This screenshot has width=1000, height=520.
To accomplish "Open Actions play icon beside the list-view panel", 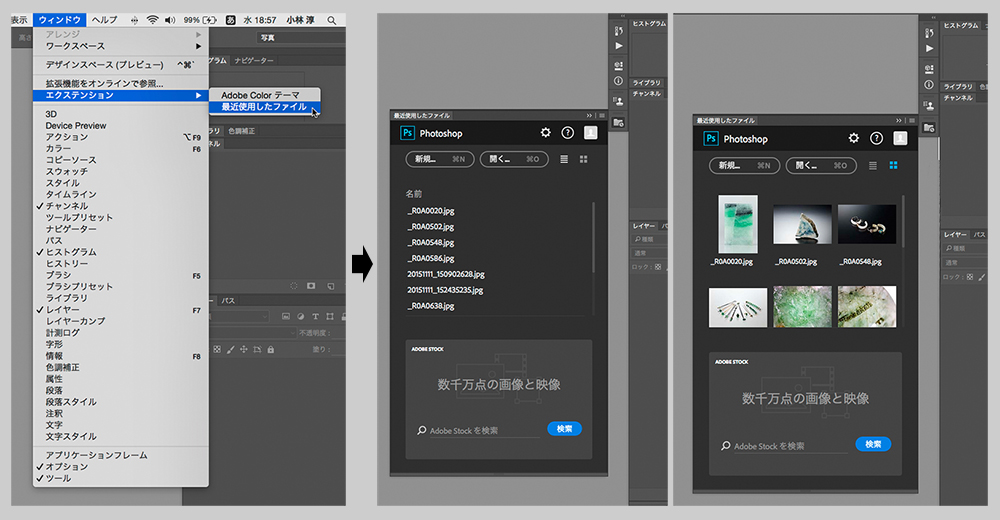I will 619,46.
